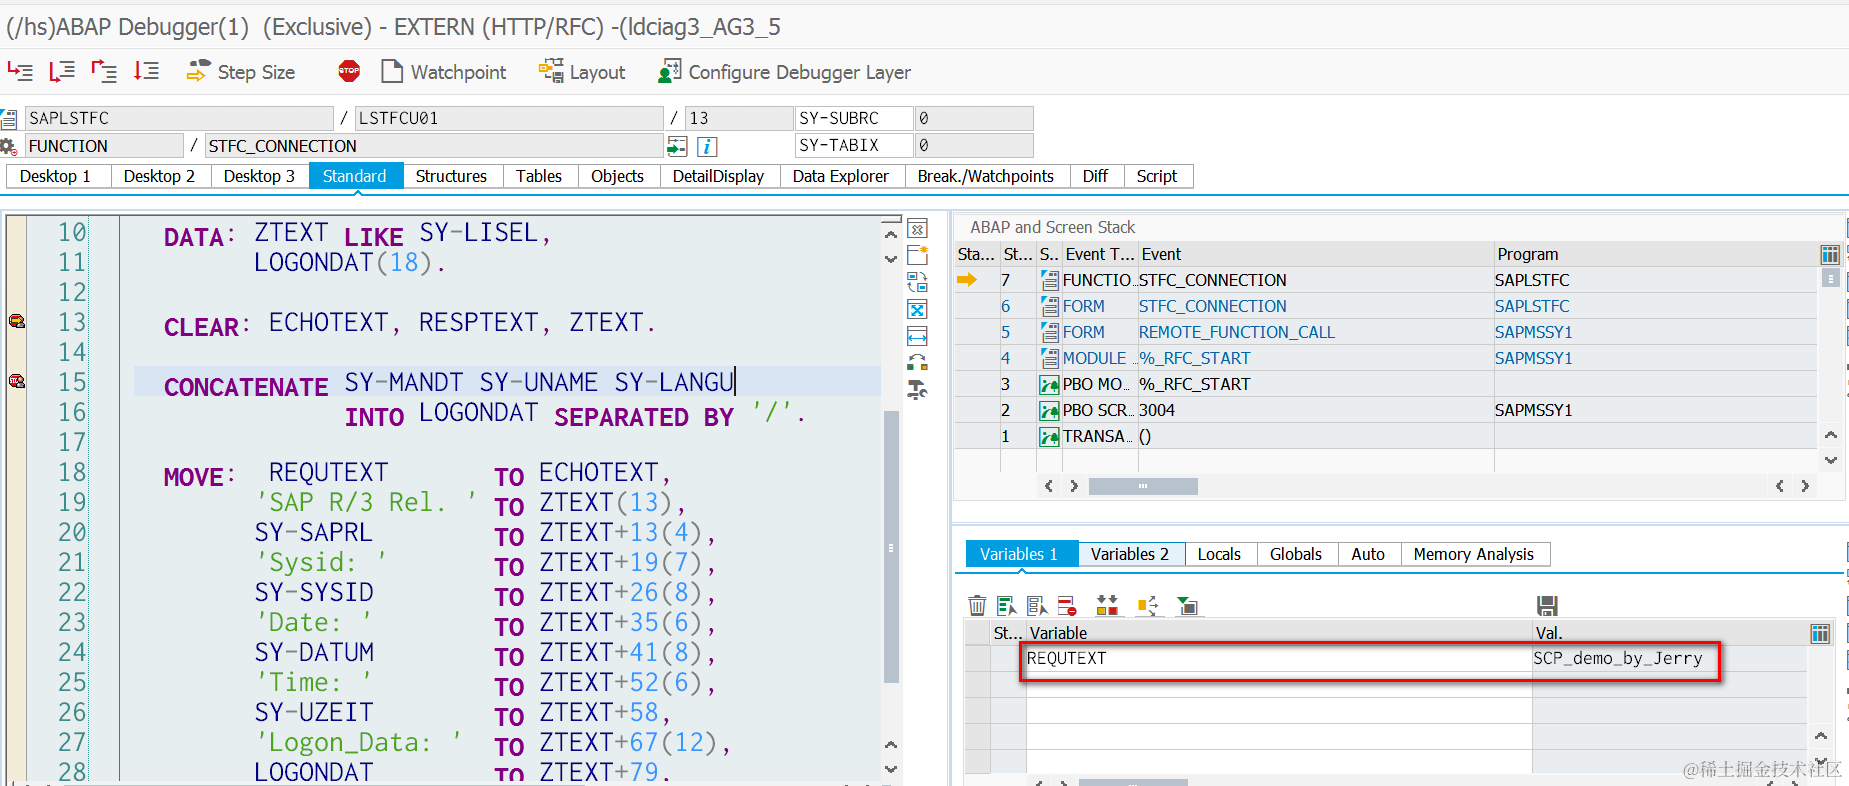Click stack level 6 FORM STFC_CONNECTION link
The image size is (1849, 786).
[x=1213, y=306]
